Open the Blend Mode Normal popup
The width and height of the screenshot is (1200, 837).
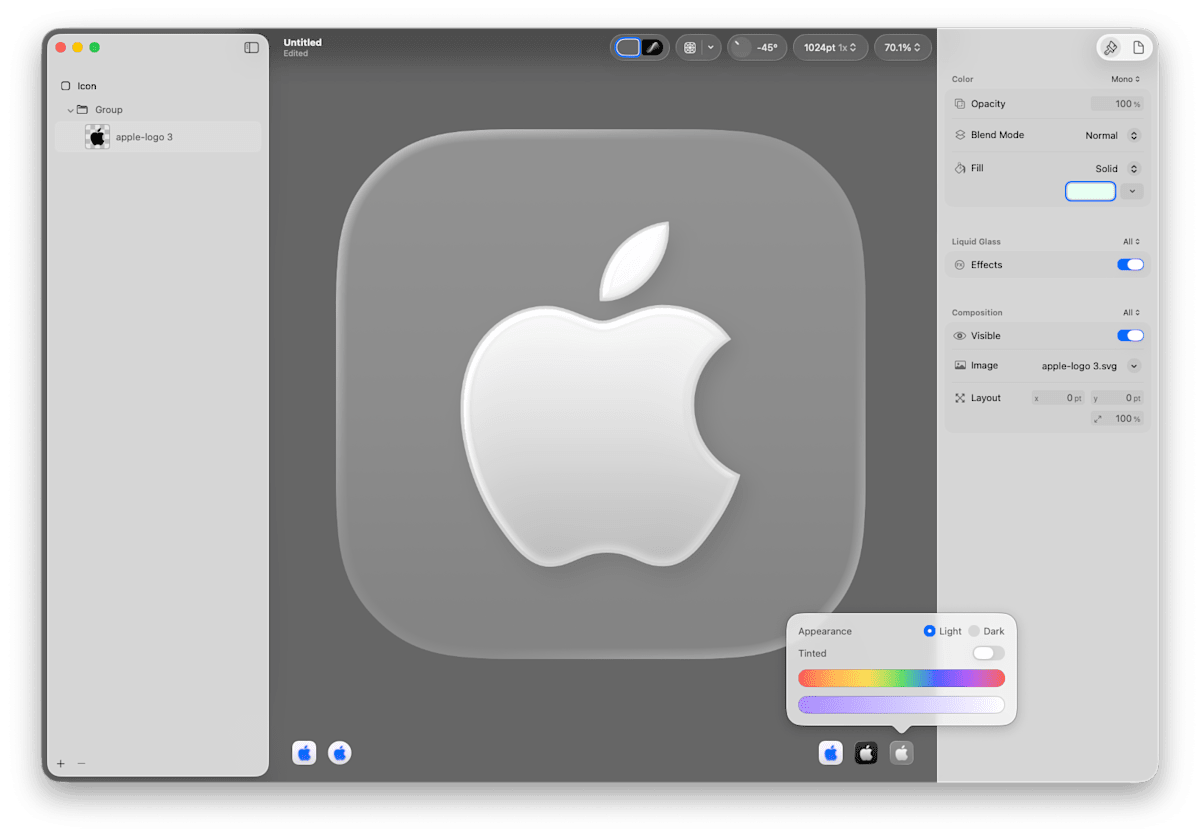pos(1113,135)
